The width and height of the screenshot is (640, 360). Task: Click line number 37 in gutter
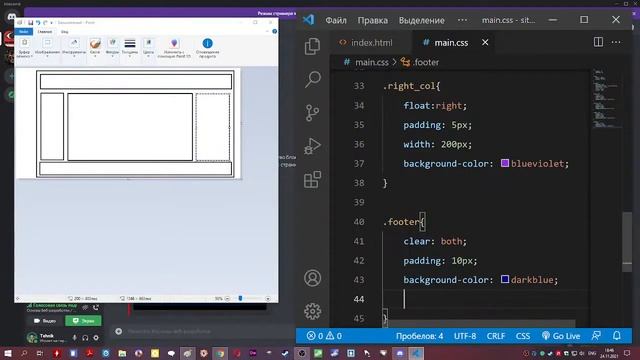click(x=359, y=164)
